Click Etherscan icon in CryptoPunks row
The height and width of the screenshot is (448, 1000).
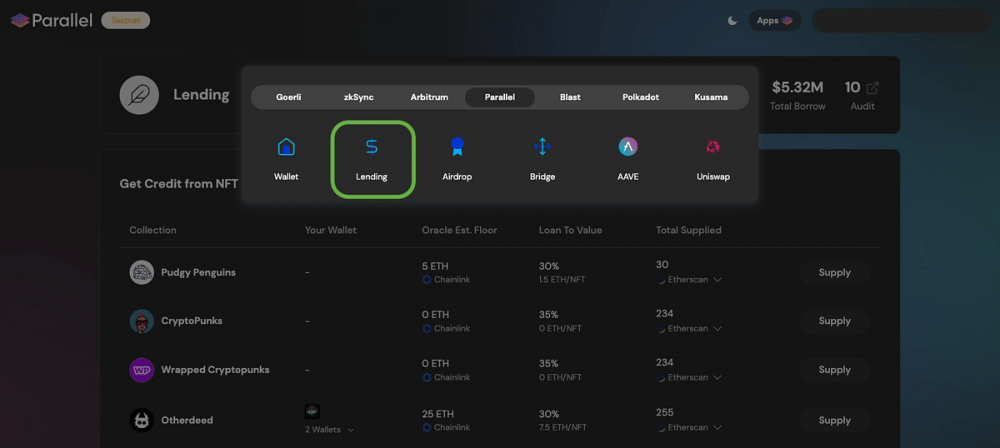point(661,329)
